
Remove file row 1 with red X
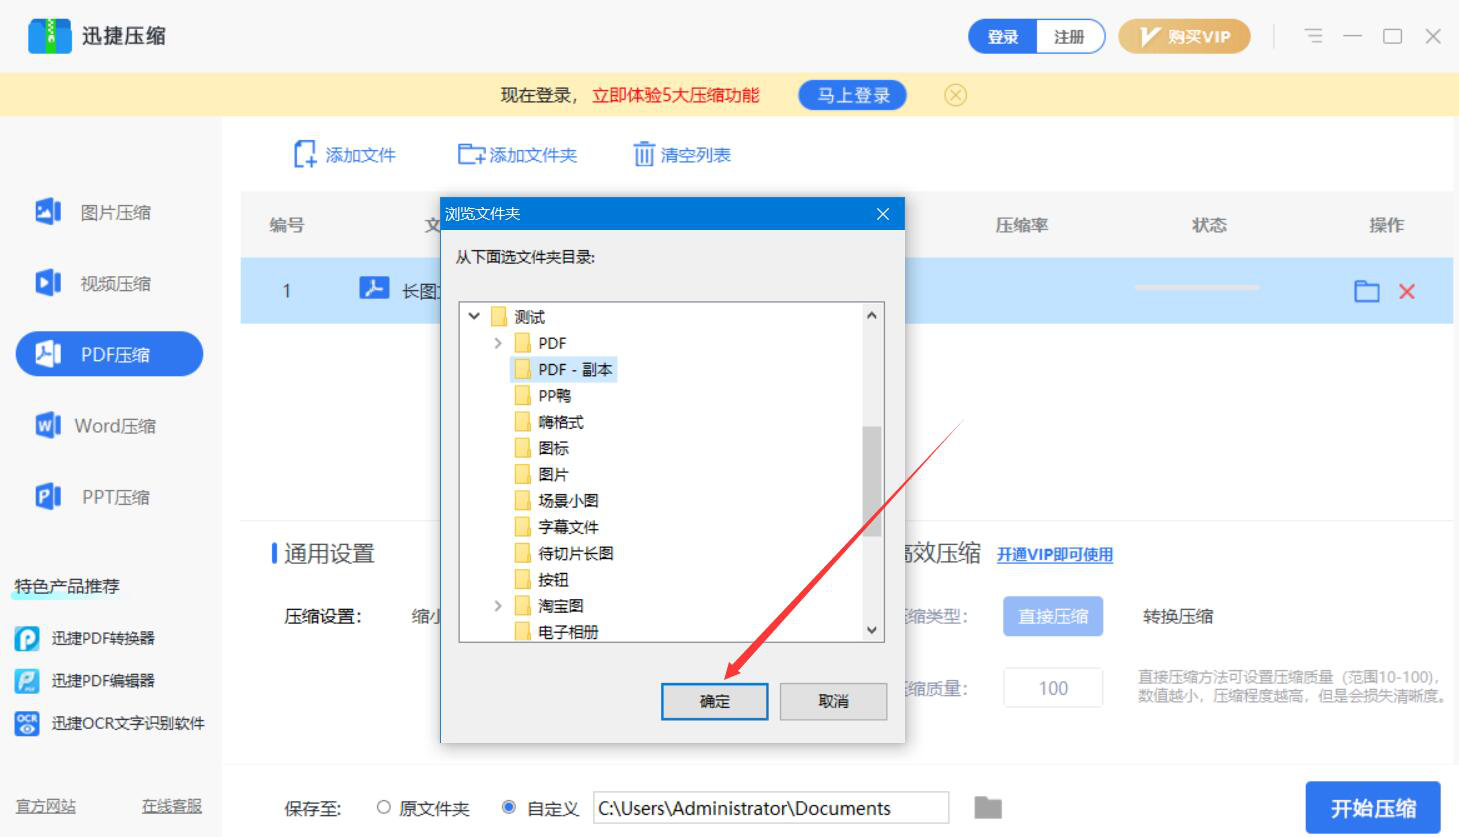coord(1407,291)
